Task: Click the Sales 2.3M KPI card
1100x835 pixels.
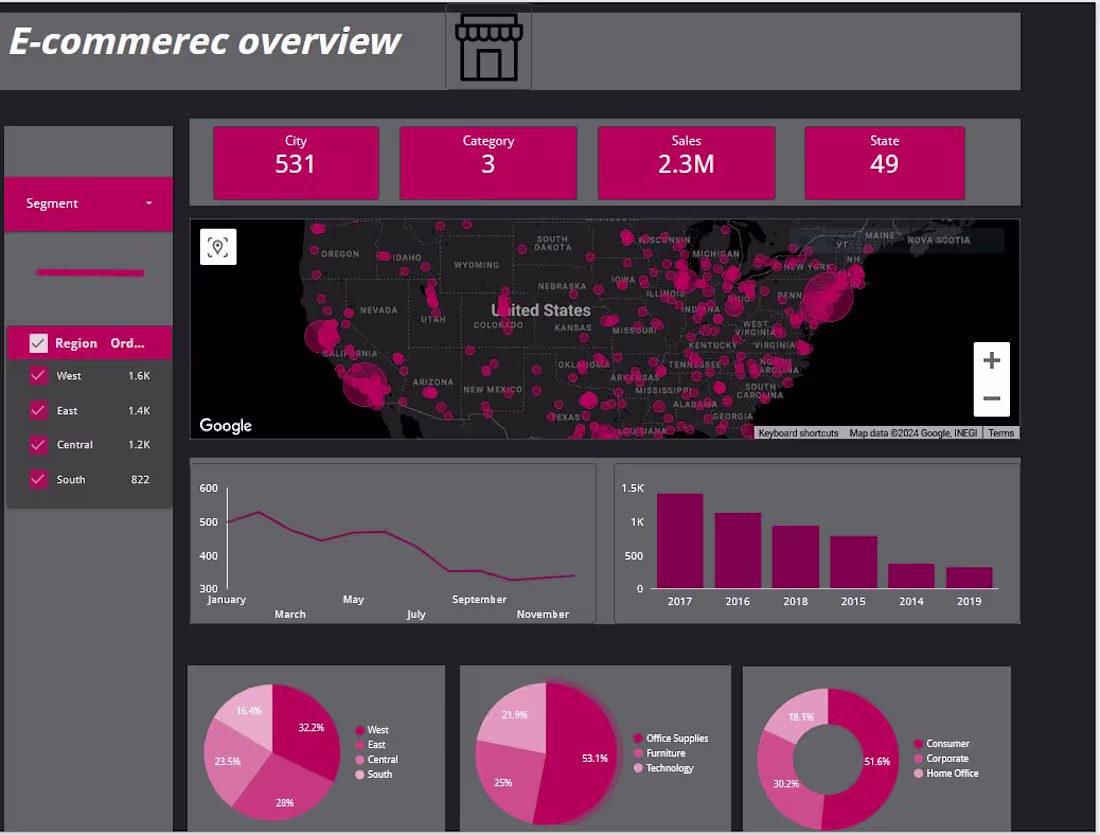Action: 686,162
